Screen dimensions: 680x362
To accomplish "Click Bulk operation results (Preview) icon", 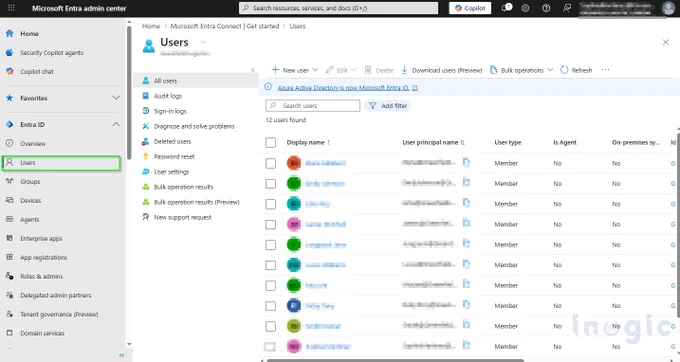I will tap(146, 202).
